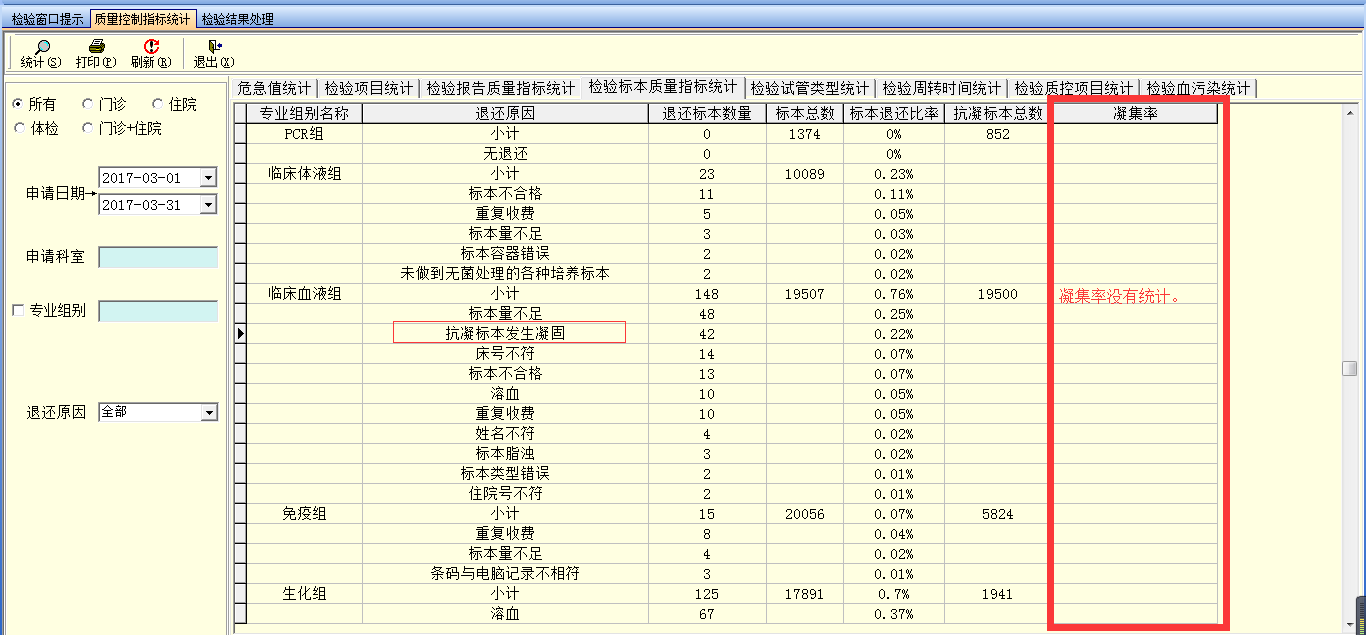Open the 检验试管类型统计 tab
1366x635 pixels.
click(x=809, y=88)
